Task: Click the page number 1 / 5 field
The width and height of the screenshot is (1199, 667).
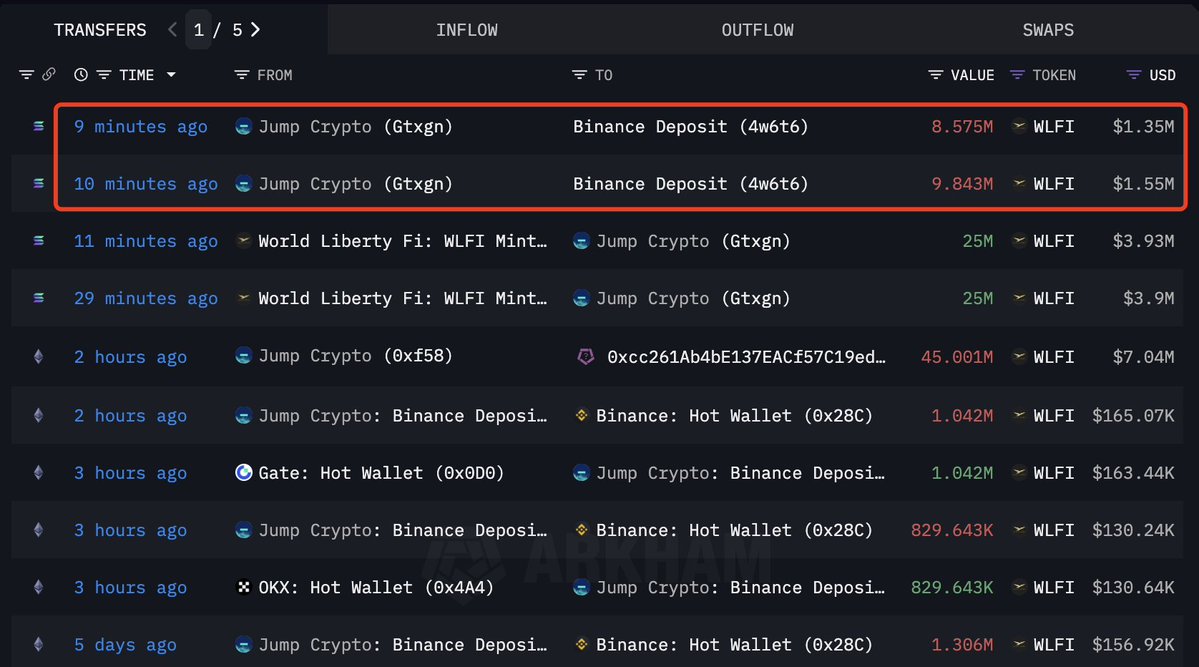Action: [215, 30]
